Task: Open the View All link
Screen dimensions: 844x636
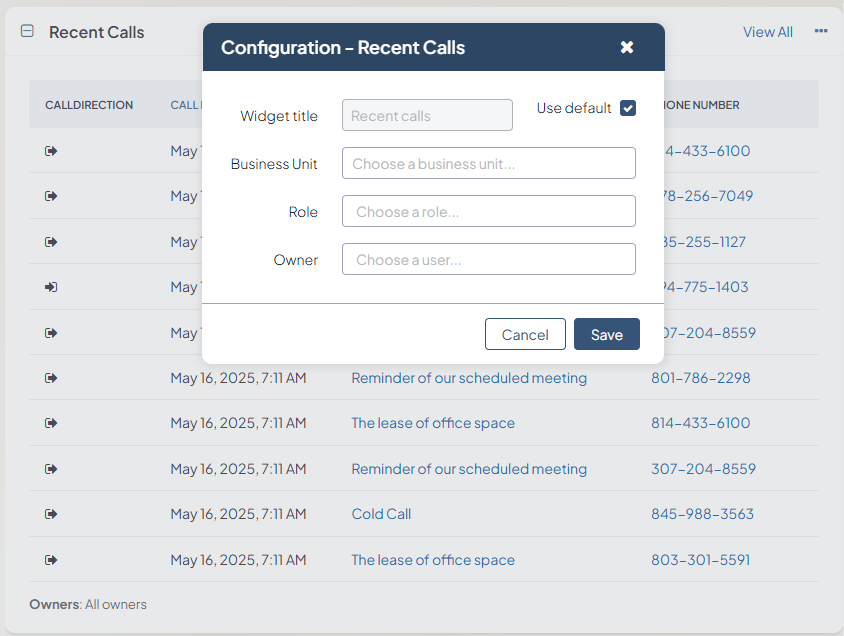Action: point(767,32)
